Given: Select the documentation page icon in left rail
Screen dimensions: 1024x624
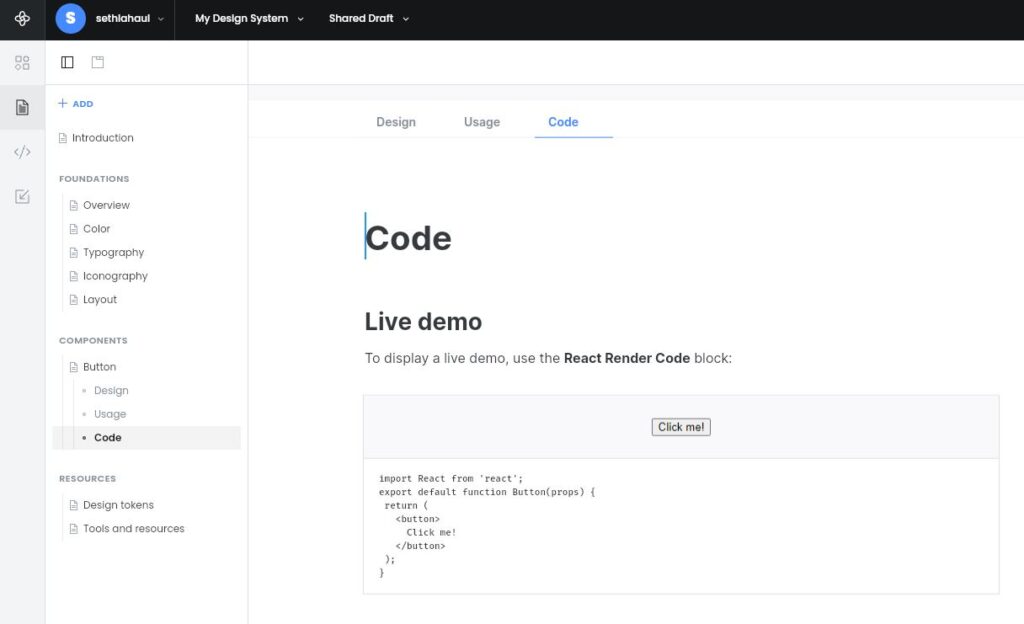Looking at the screenshot, I should pos(22,107).
